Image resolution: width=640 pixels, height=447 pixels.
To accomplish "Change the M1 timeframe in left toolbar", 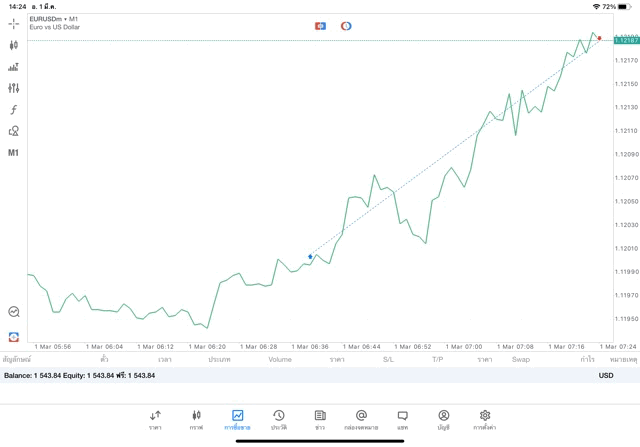I will 13,153.
